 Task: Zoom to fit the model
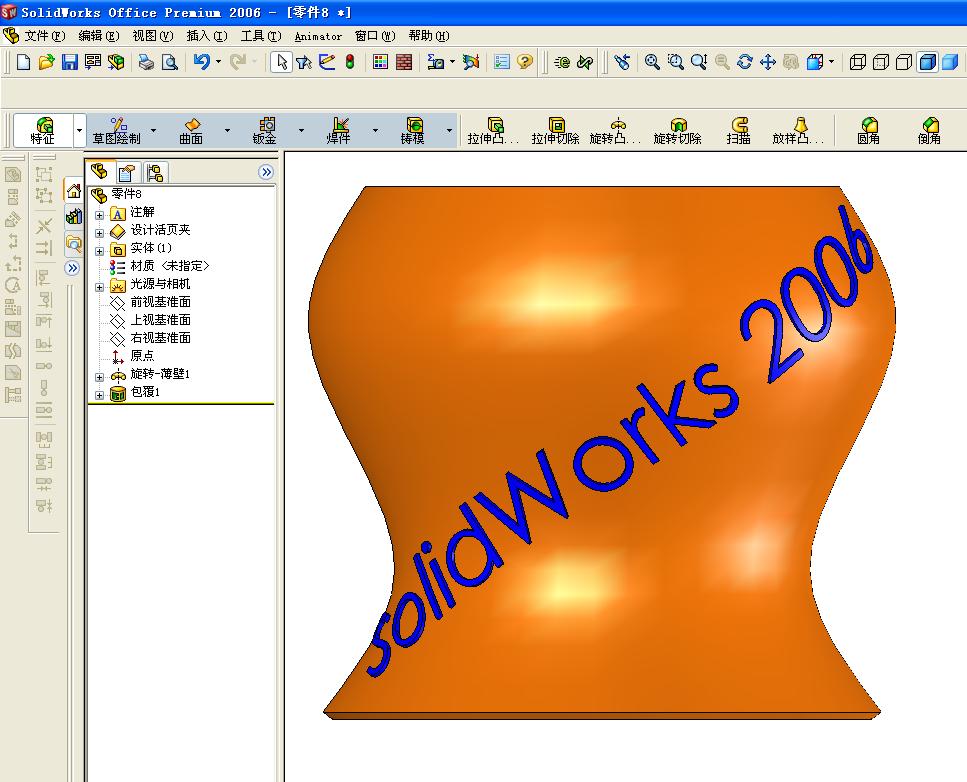(652, 62)
